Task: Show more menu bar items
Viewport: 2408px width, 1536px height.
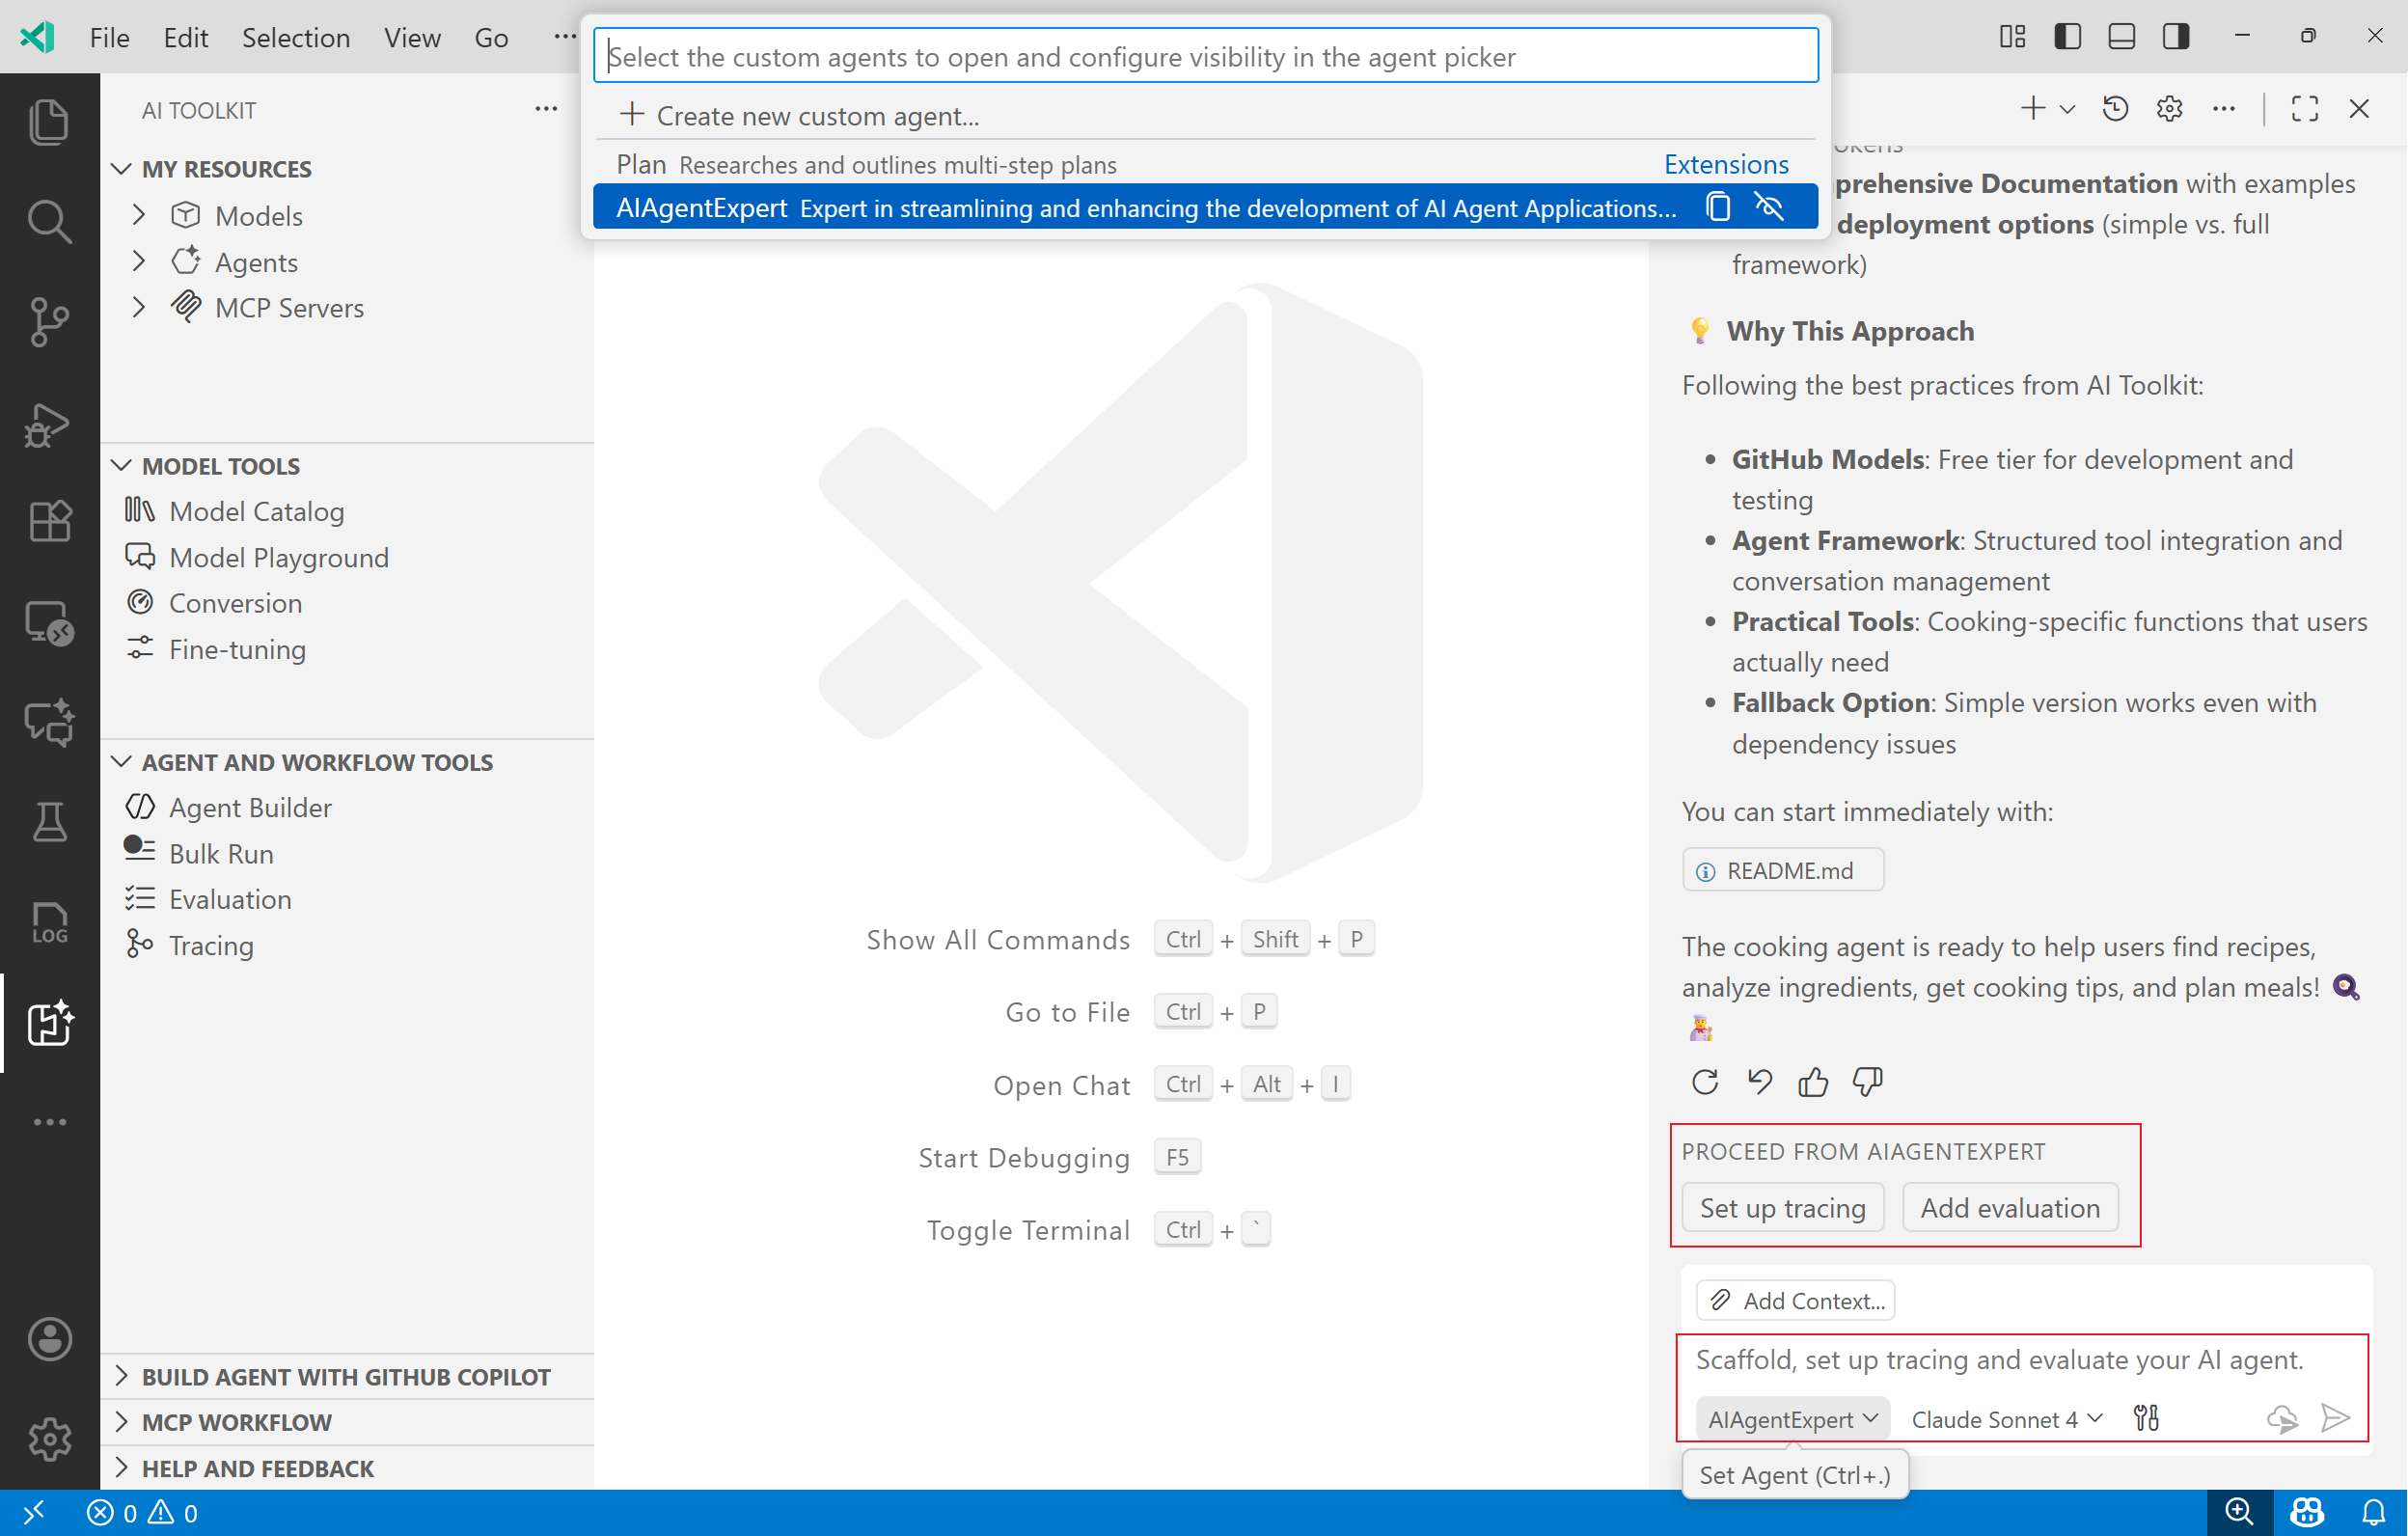Action: (565, 37)
